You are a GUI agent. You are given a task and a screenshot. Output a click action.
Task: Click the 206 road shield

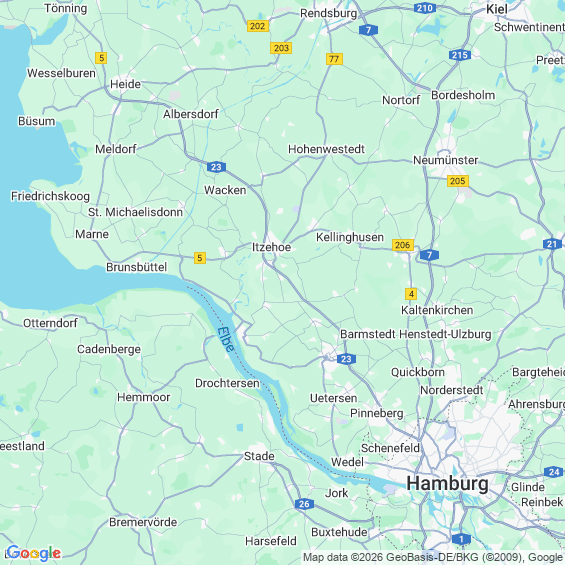(402, 245)
